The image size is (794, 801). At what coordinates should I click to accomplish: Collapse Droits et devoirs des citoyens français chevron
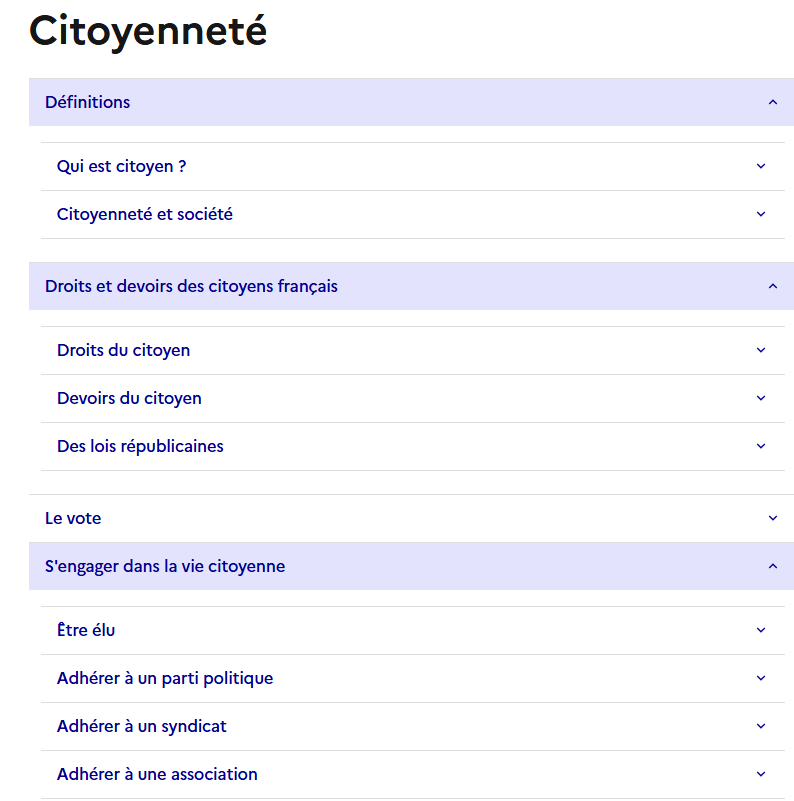tap(773, 286)
